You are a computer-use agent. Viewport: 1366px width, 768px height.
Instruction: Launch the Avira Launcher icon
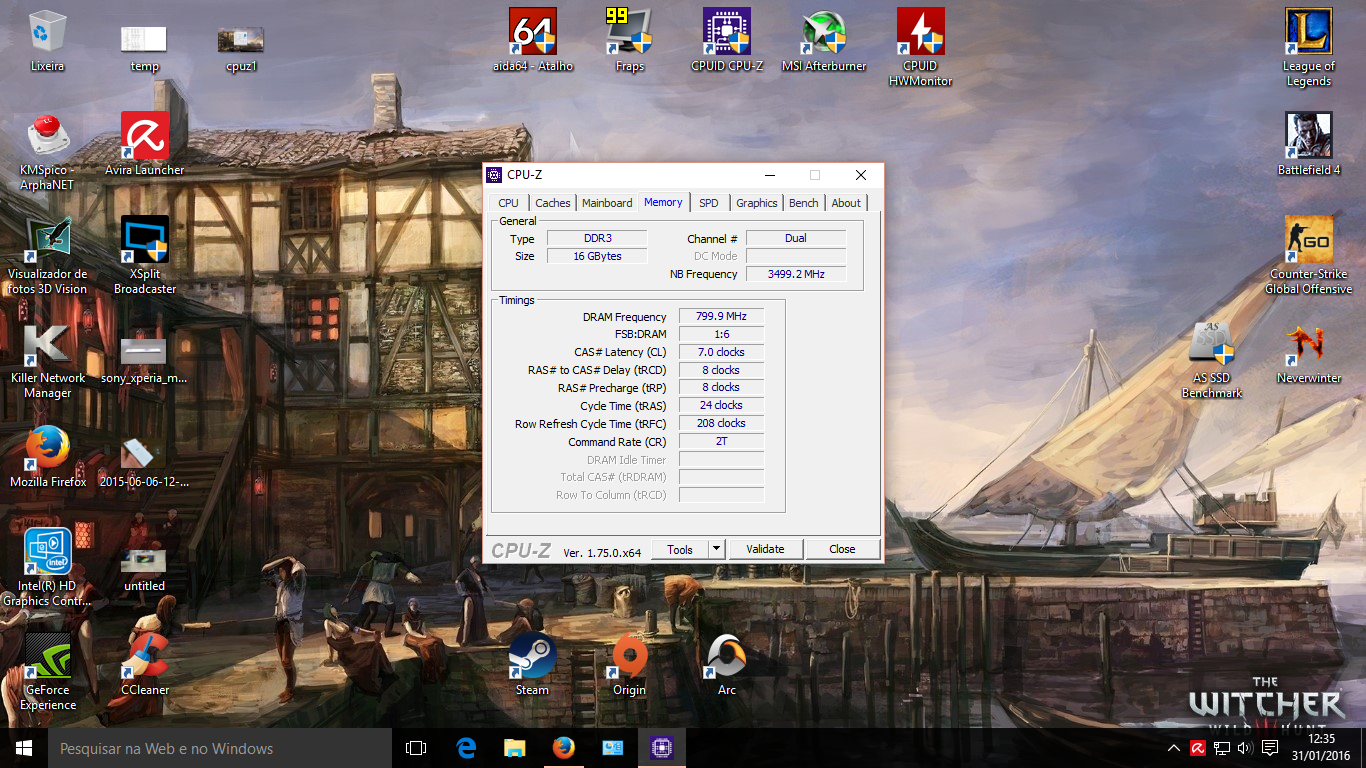point(144,145)
